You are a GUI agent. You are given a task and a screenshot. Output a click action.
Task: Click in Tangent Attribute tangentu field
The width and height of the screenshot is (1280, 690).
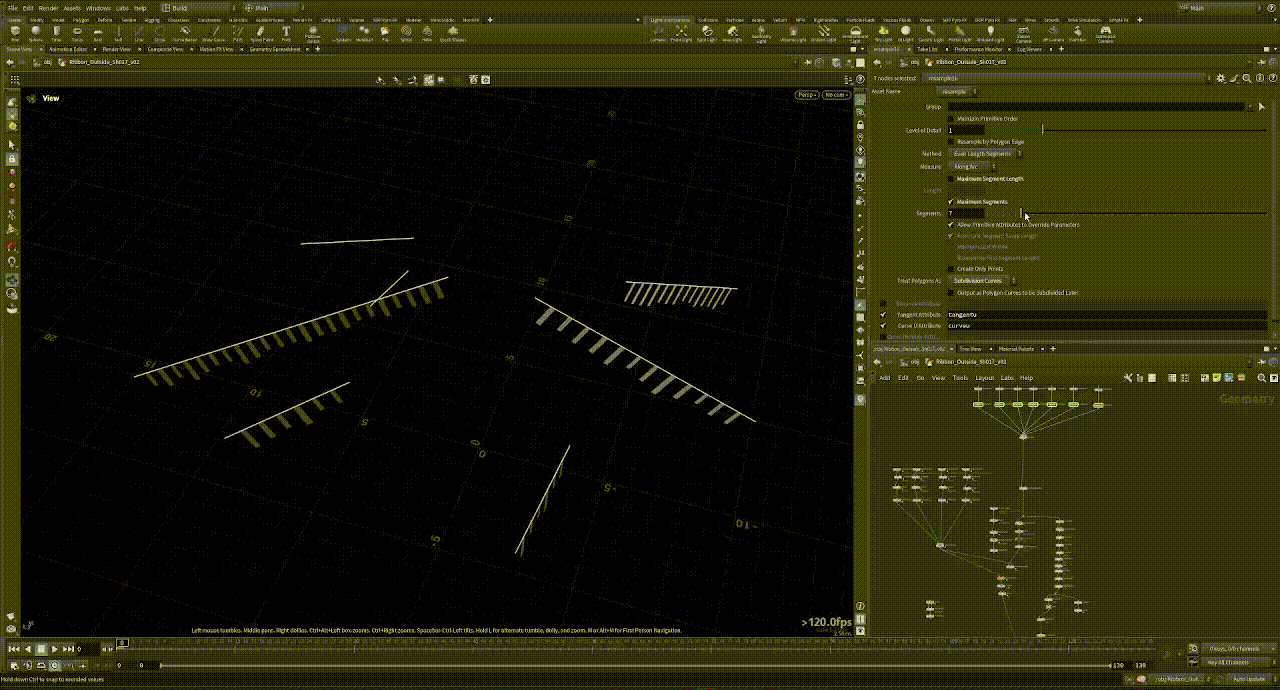(1106, 315)
